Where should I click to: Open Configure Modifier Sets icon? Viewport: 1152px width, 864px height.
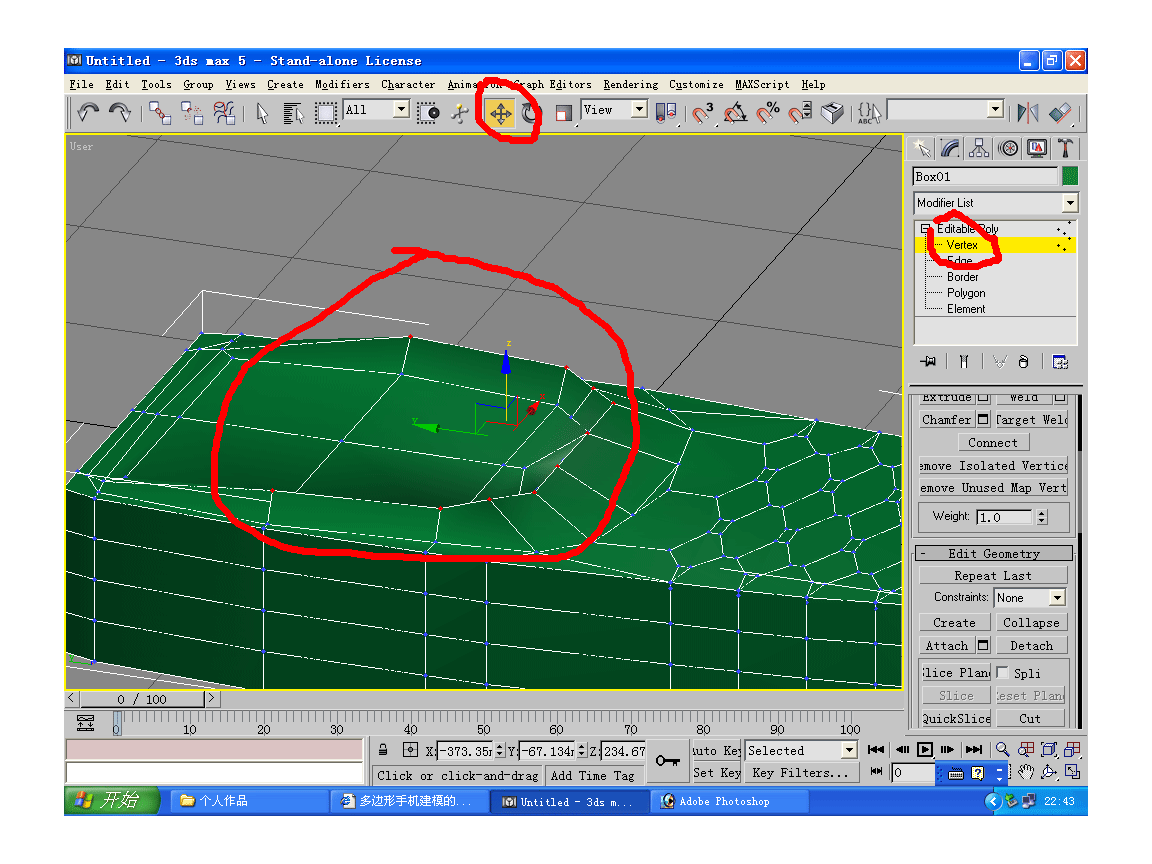pyautogui.click(x=1060, y=361)
